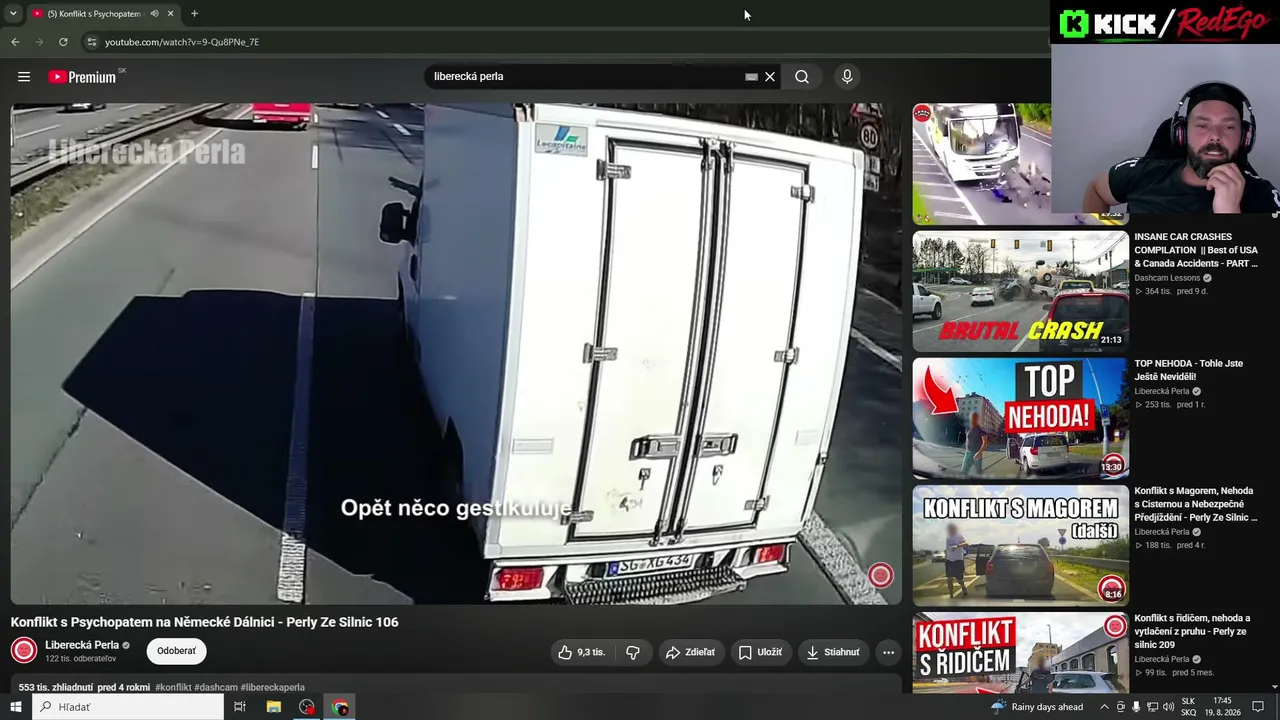The image size is (1280, 720).
Task: Reload the page in the browser
Action: [x=63, y=42]
